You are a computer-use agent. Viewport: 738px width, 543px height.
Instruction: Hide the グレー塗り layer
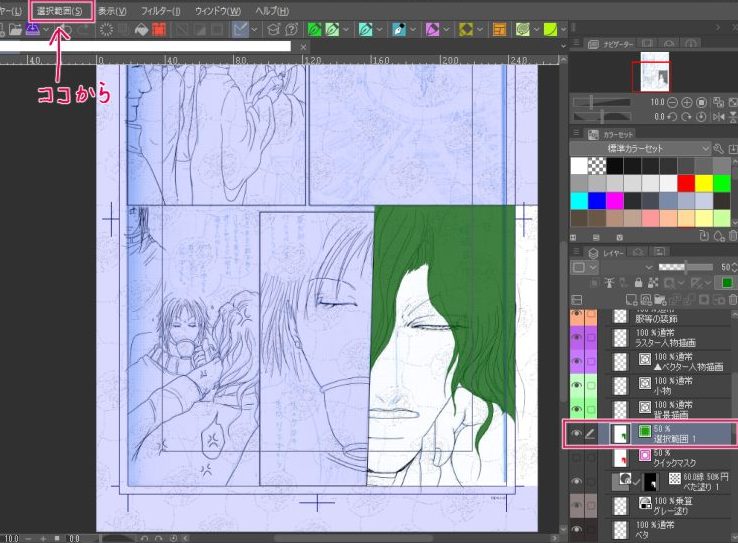pos(576,507)
